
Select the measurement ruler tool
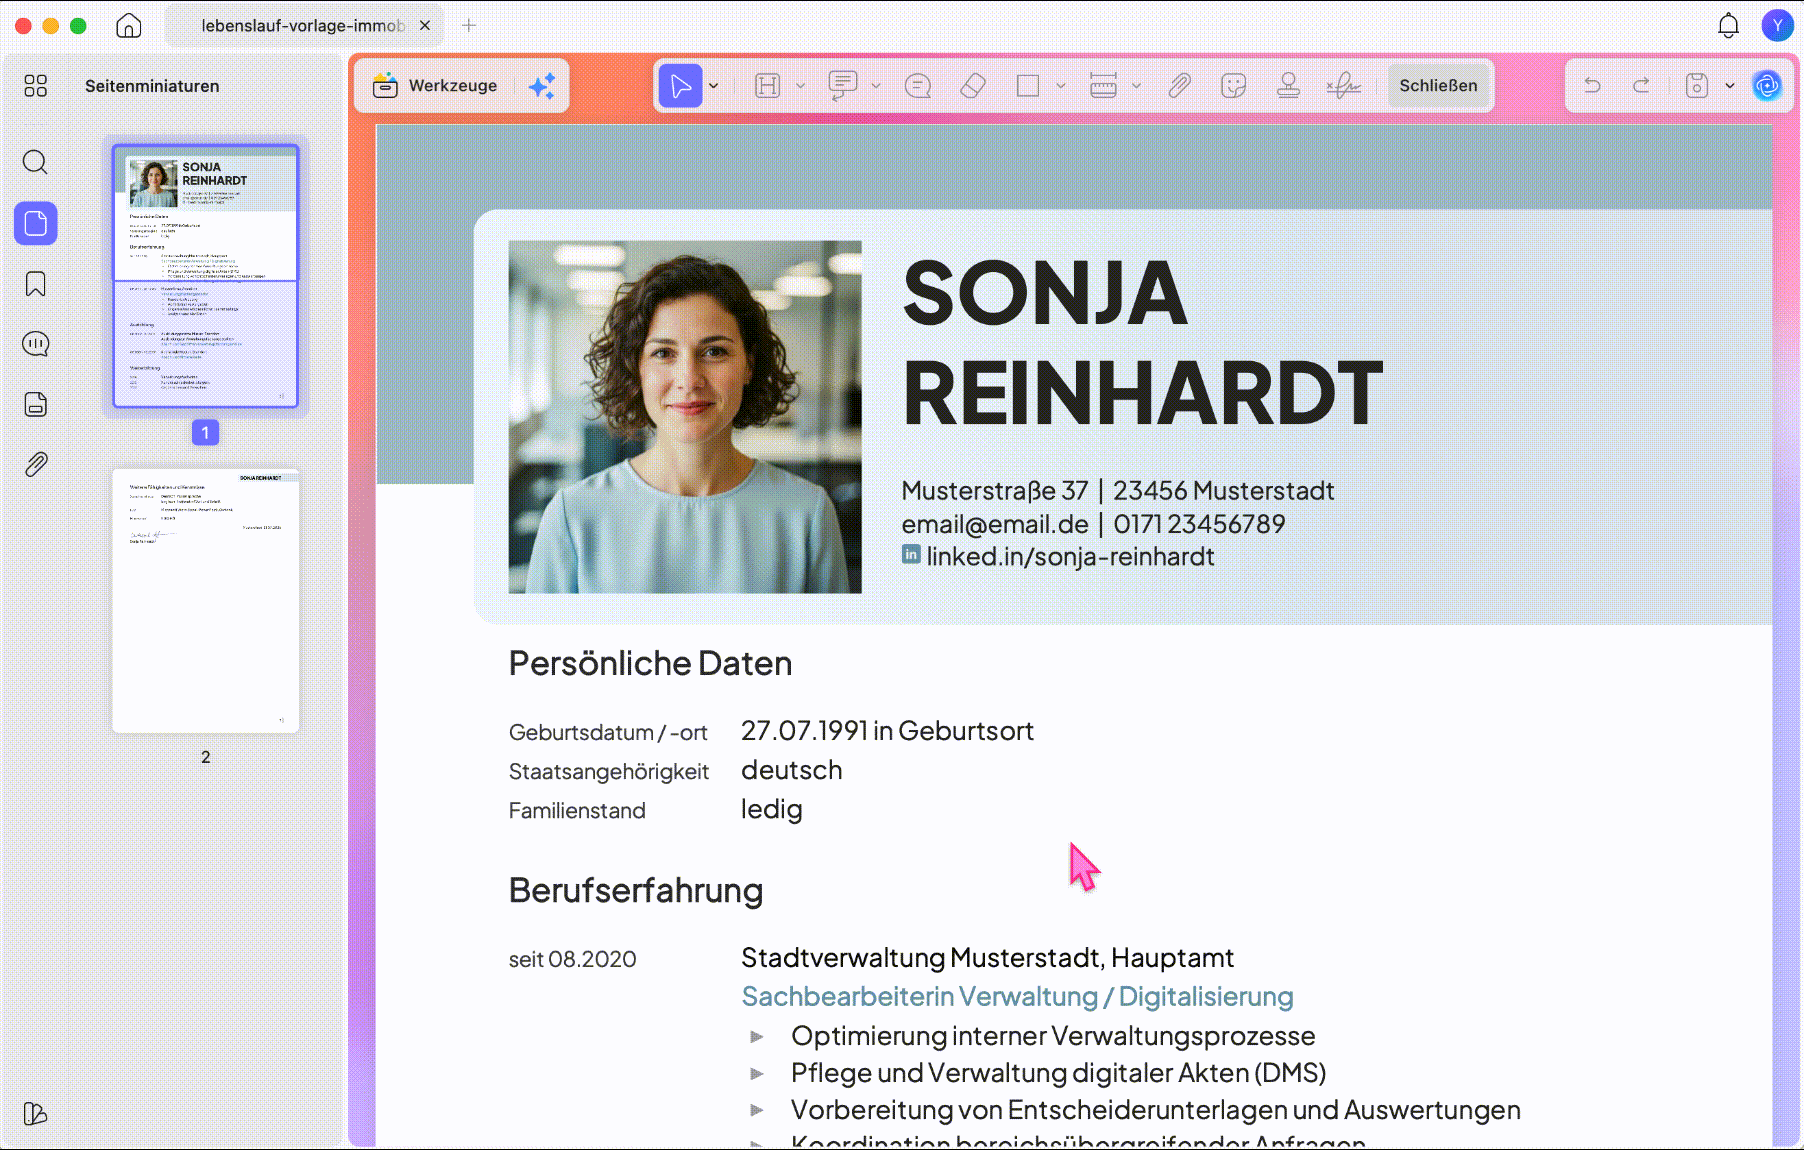[x=1103, y=86]
